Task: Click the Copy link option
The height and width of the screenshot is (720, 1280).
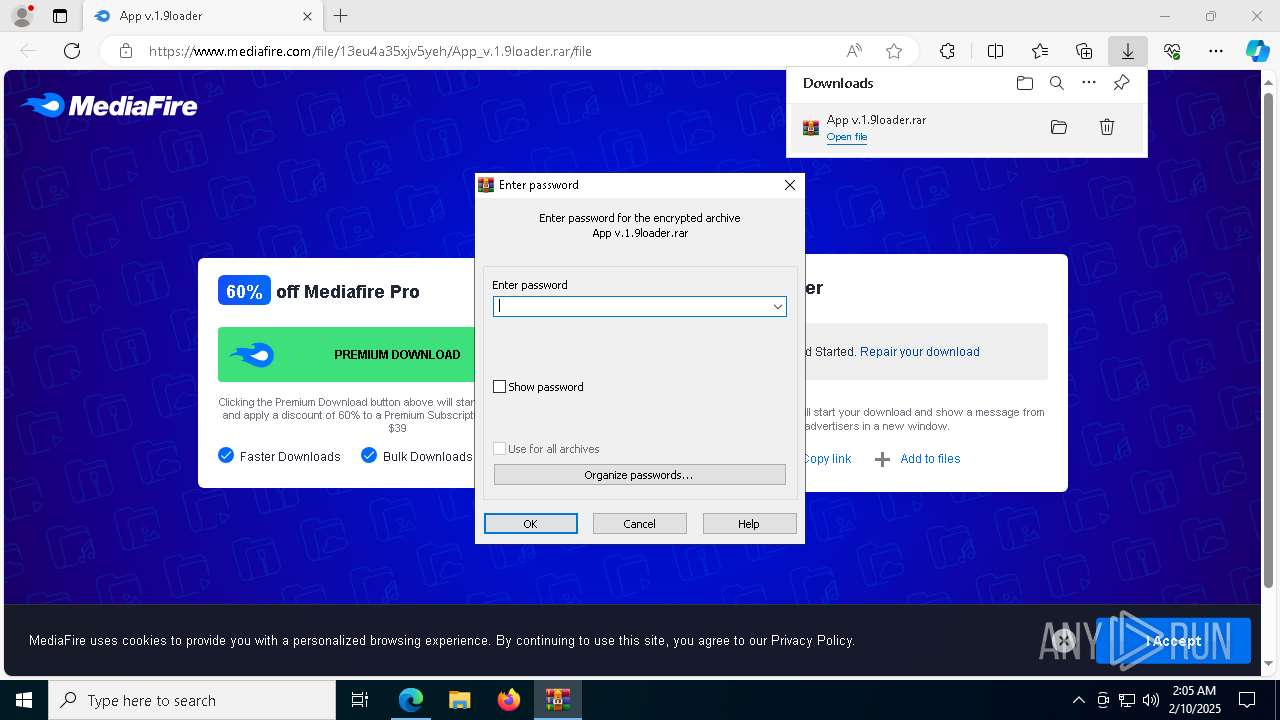Action: pyautogui.click(x=827, y=459)
